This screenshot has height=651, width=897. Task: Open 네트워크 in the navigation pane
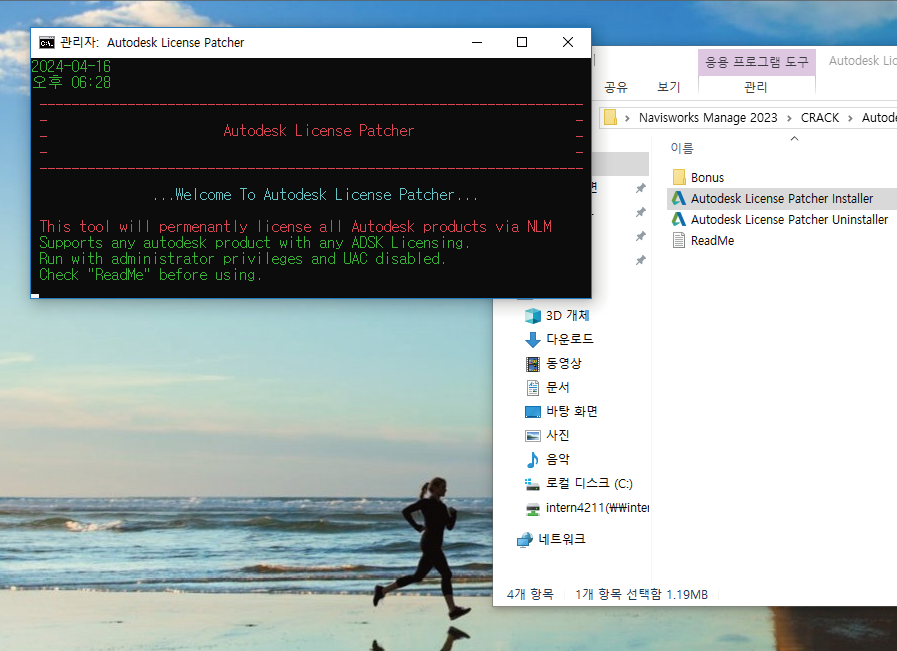coord(562,539)
